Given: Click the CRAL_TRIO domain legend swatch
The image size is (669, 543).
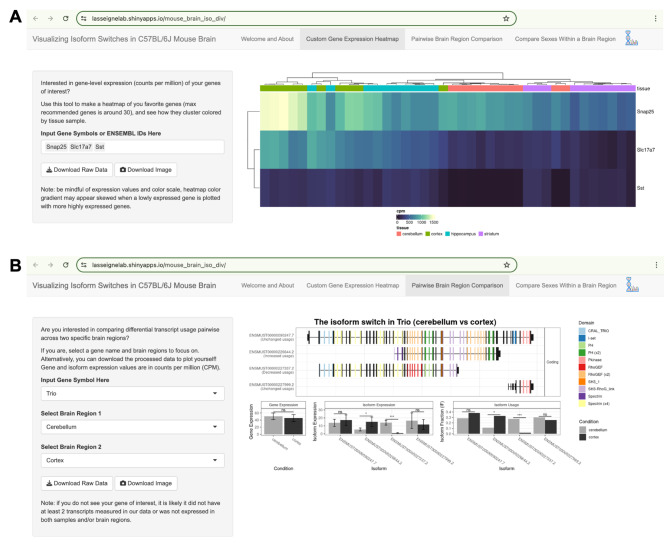Looking at the screenshot, I should coord(582,331).
